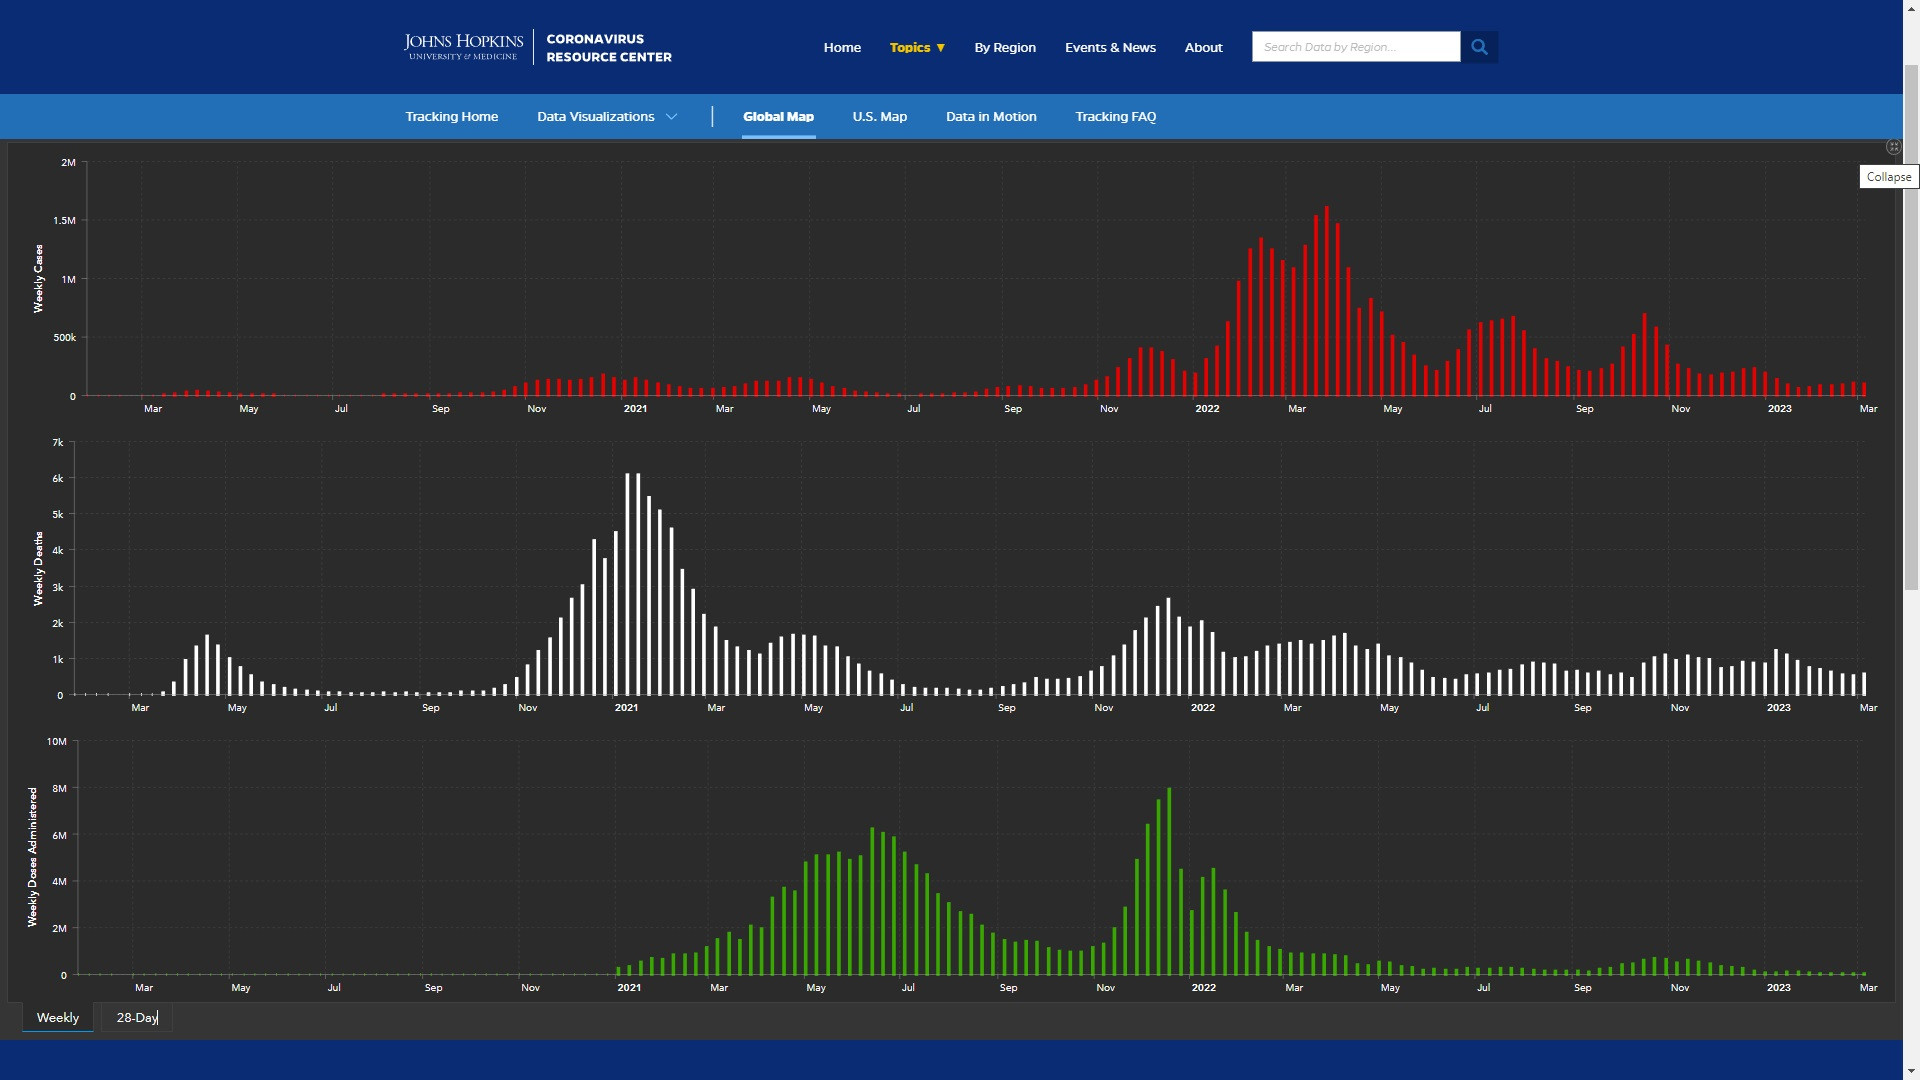
Task: Click the About menu item
Action: pos(1203,47)
